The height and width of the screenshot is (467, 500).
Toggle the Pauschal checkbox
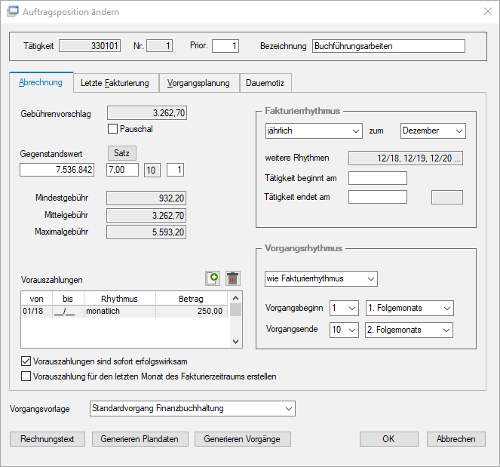113,129
